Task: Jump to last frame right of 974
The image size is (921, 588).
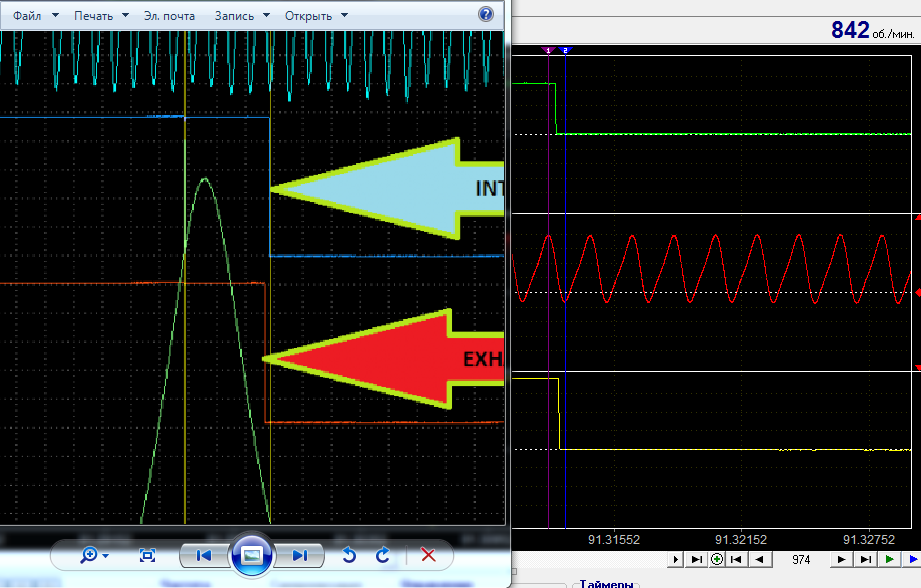Action: (866, 559)
